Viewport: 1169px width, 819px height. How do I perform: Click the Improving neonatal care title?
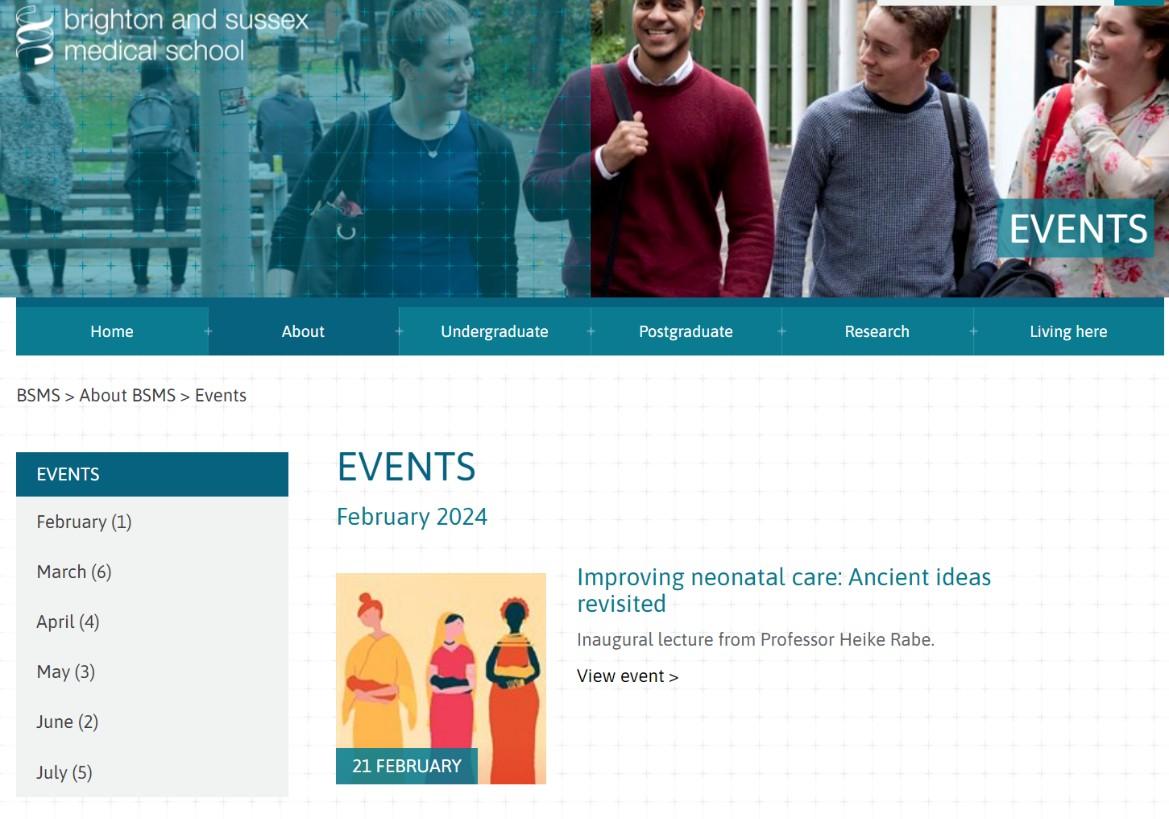click(784, 590)
